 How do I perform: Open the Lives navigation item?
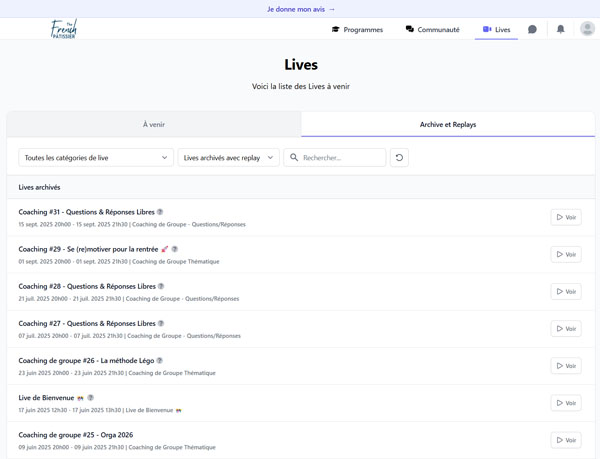pyautogui.click(x=496, y=30)
